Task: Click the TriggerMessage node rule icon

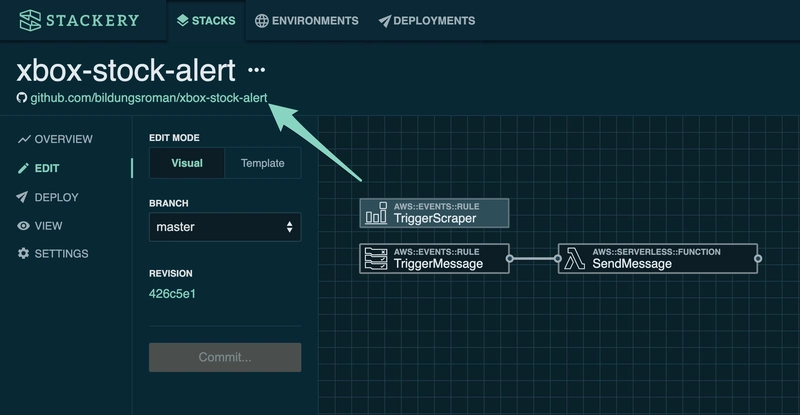Action: (376, 258)
